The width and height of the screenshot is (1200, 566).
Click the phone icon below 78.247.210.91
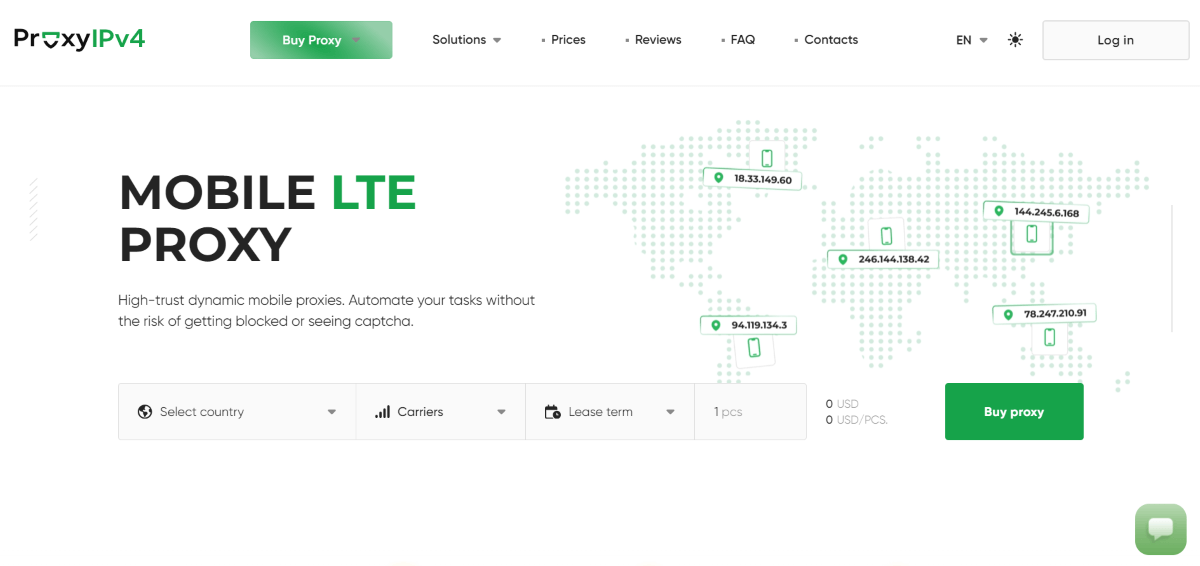1049,337
